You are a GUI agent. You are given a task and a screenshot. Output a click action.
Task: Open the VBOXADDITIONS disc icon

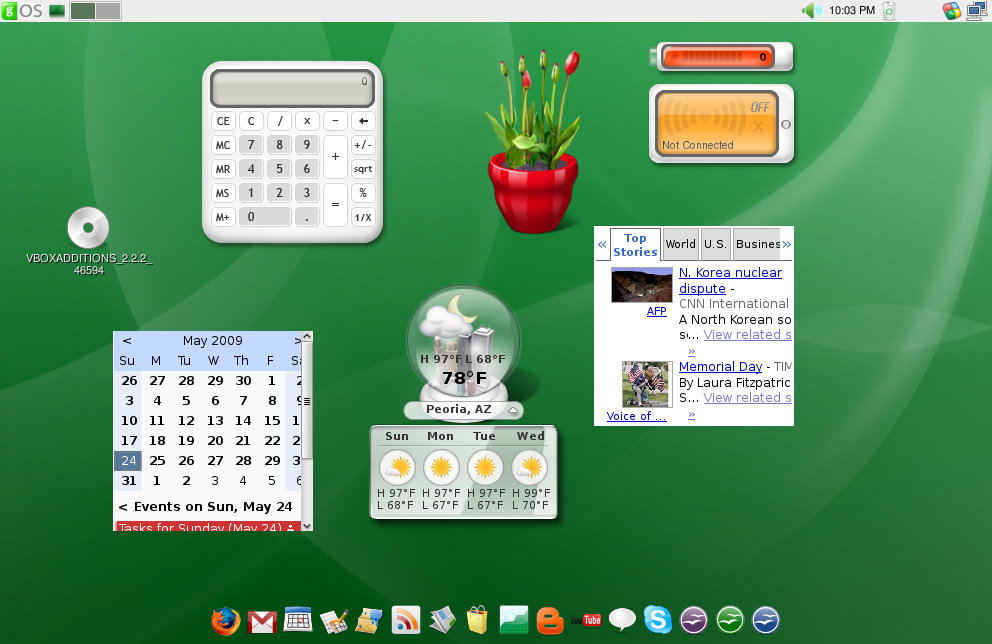[x=87, y=228]
